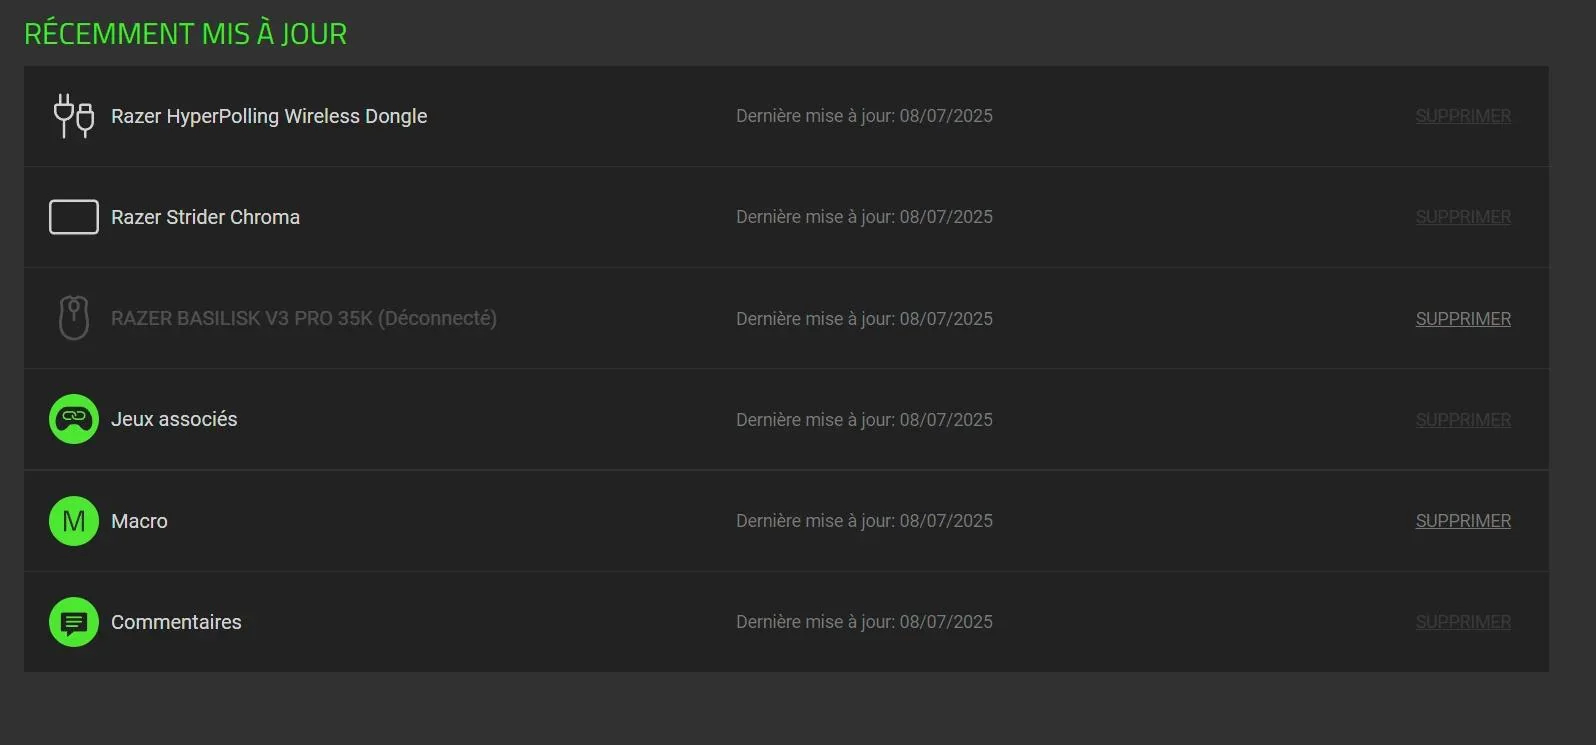The height and width of the screenshot is (745, 1596).
Task: Delete the Razer HyperPolling Wireless Dongle entry via SUPPRIMER
Action: pos(1463,116)
